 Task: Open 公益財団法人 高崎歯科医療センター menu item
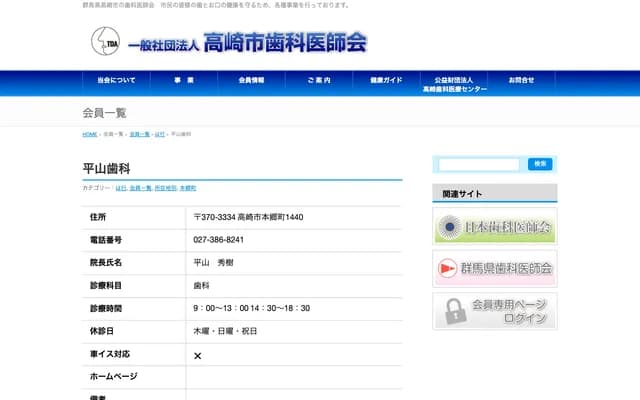point(454,84)
